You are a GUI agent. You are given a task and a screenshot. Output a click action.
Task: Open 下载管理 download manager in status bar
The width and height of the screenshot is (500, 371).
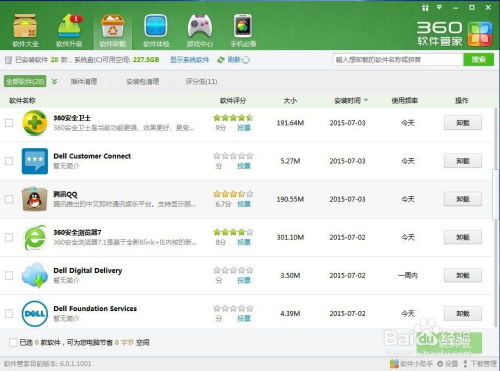pos(480,364)
